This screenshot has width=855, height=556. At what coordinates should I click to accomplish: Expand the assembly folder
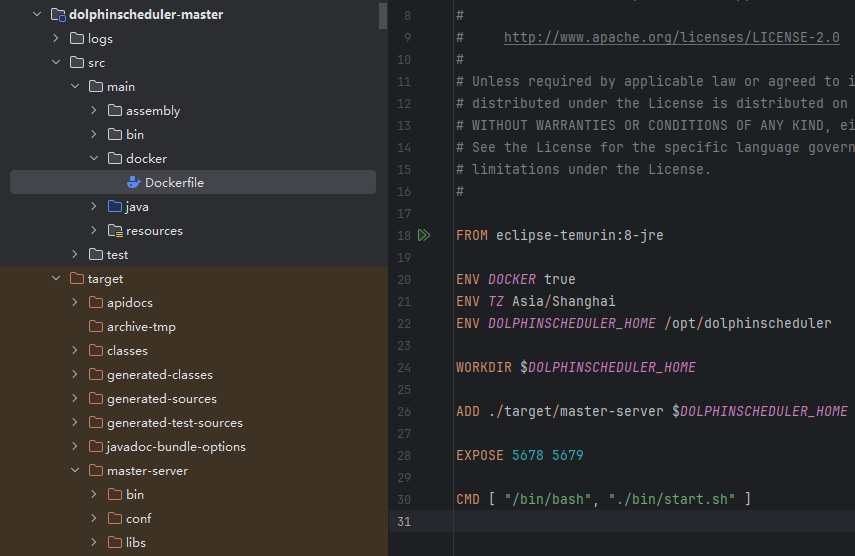(94, 110)
